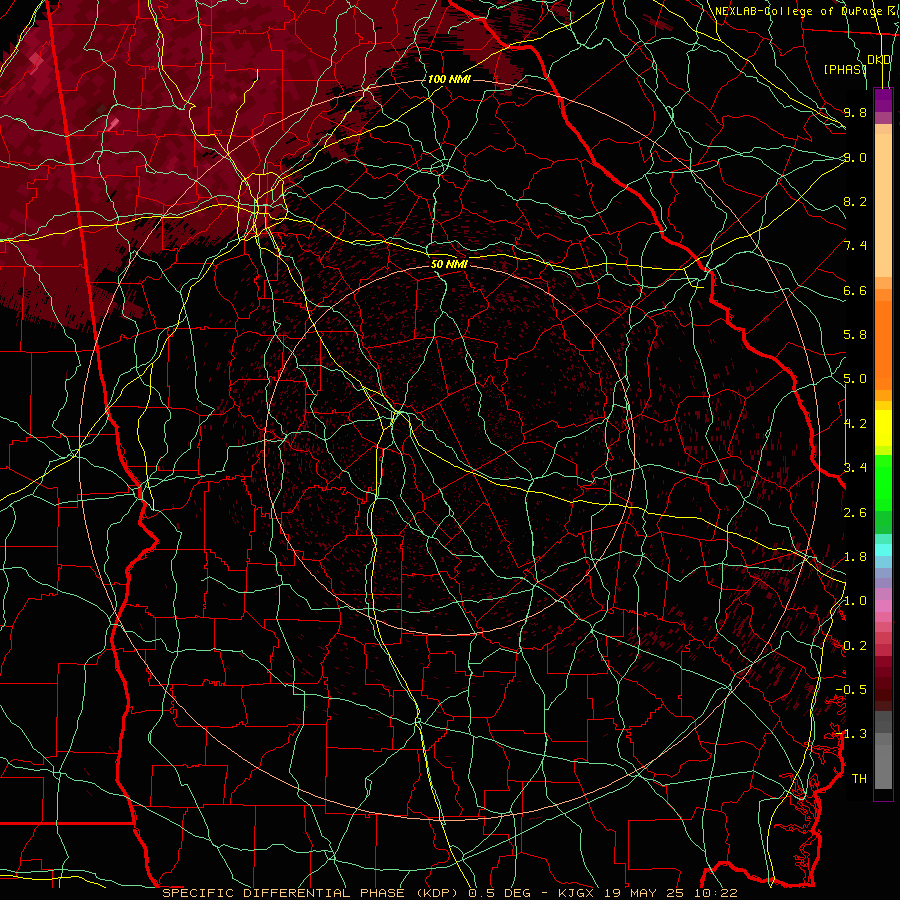Click the 8.2 value on the legend
The height and width of the screenshot is (900, 900).
click(x=855, y=201)
